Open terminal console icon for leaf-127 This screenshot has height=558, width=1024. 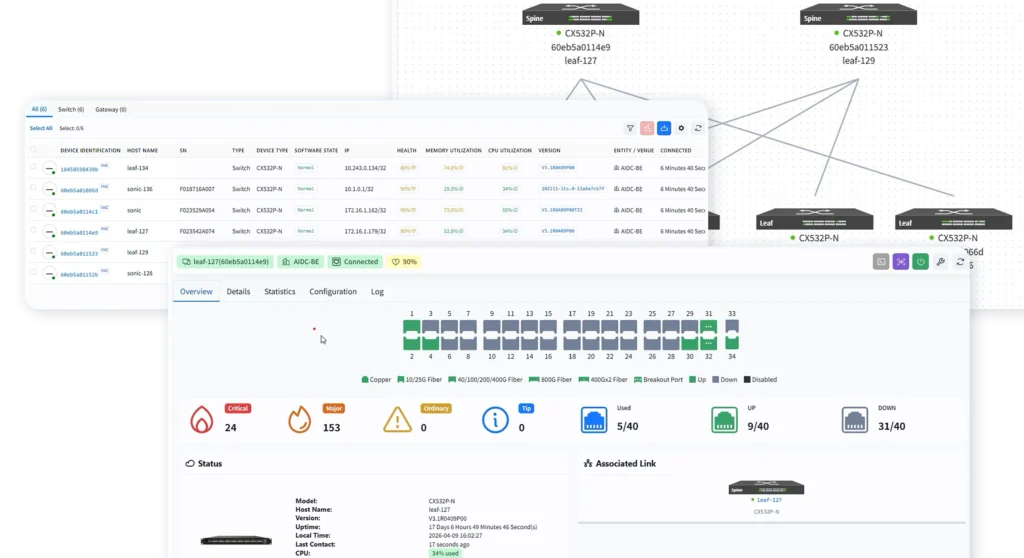[x=881, y=262]
